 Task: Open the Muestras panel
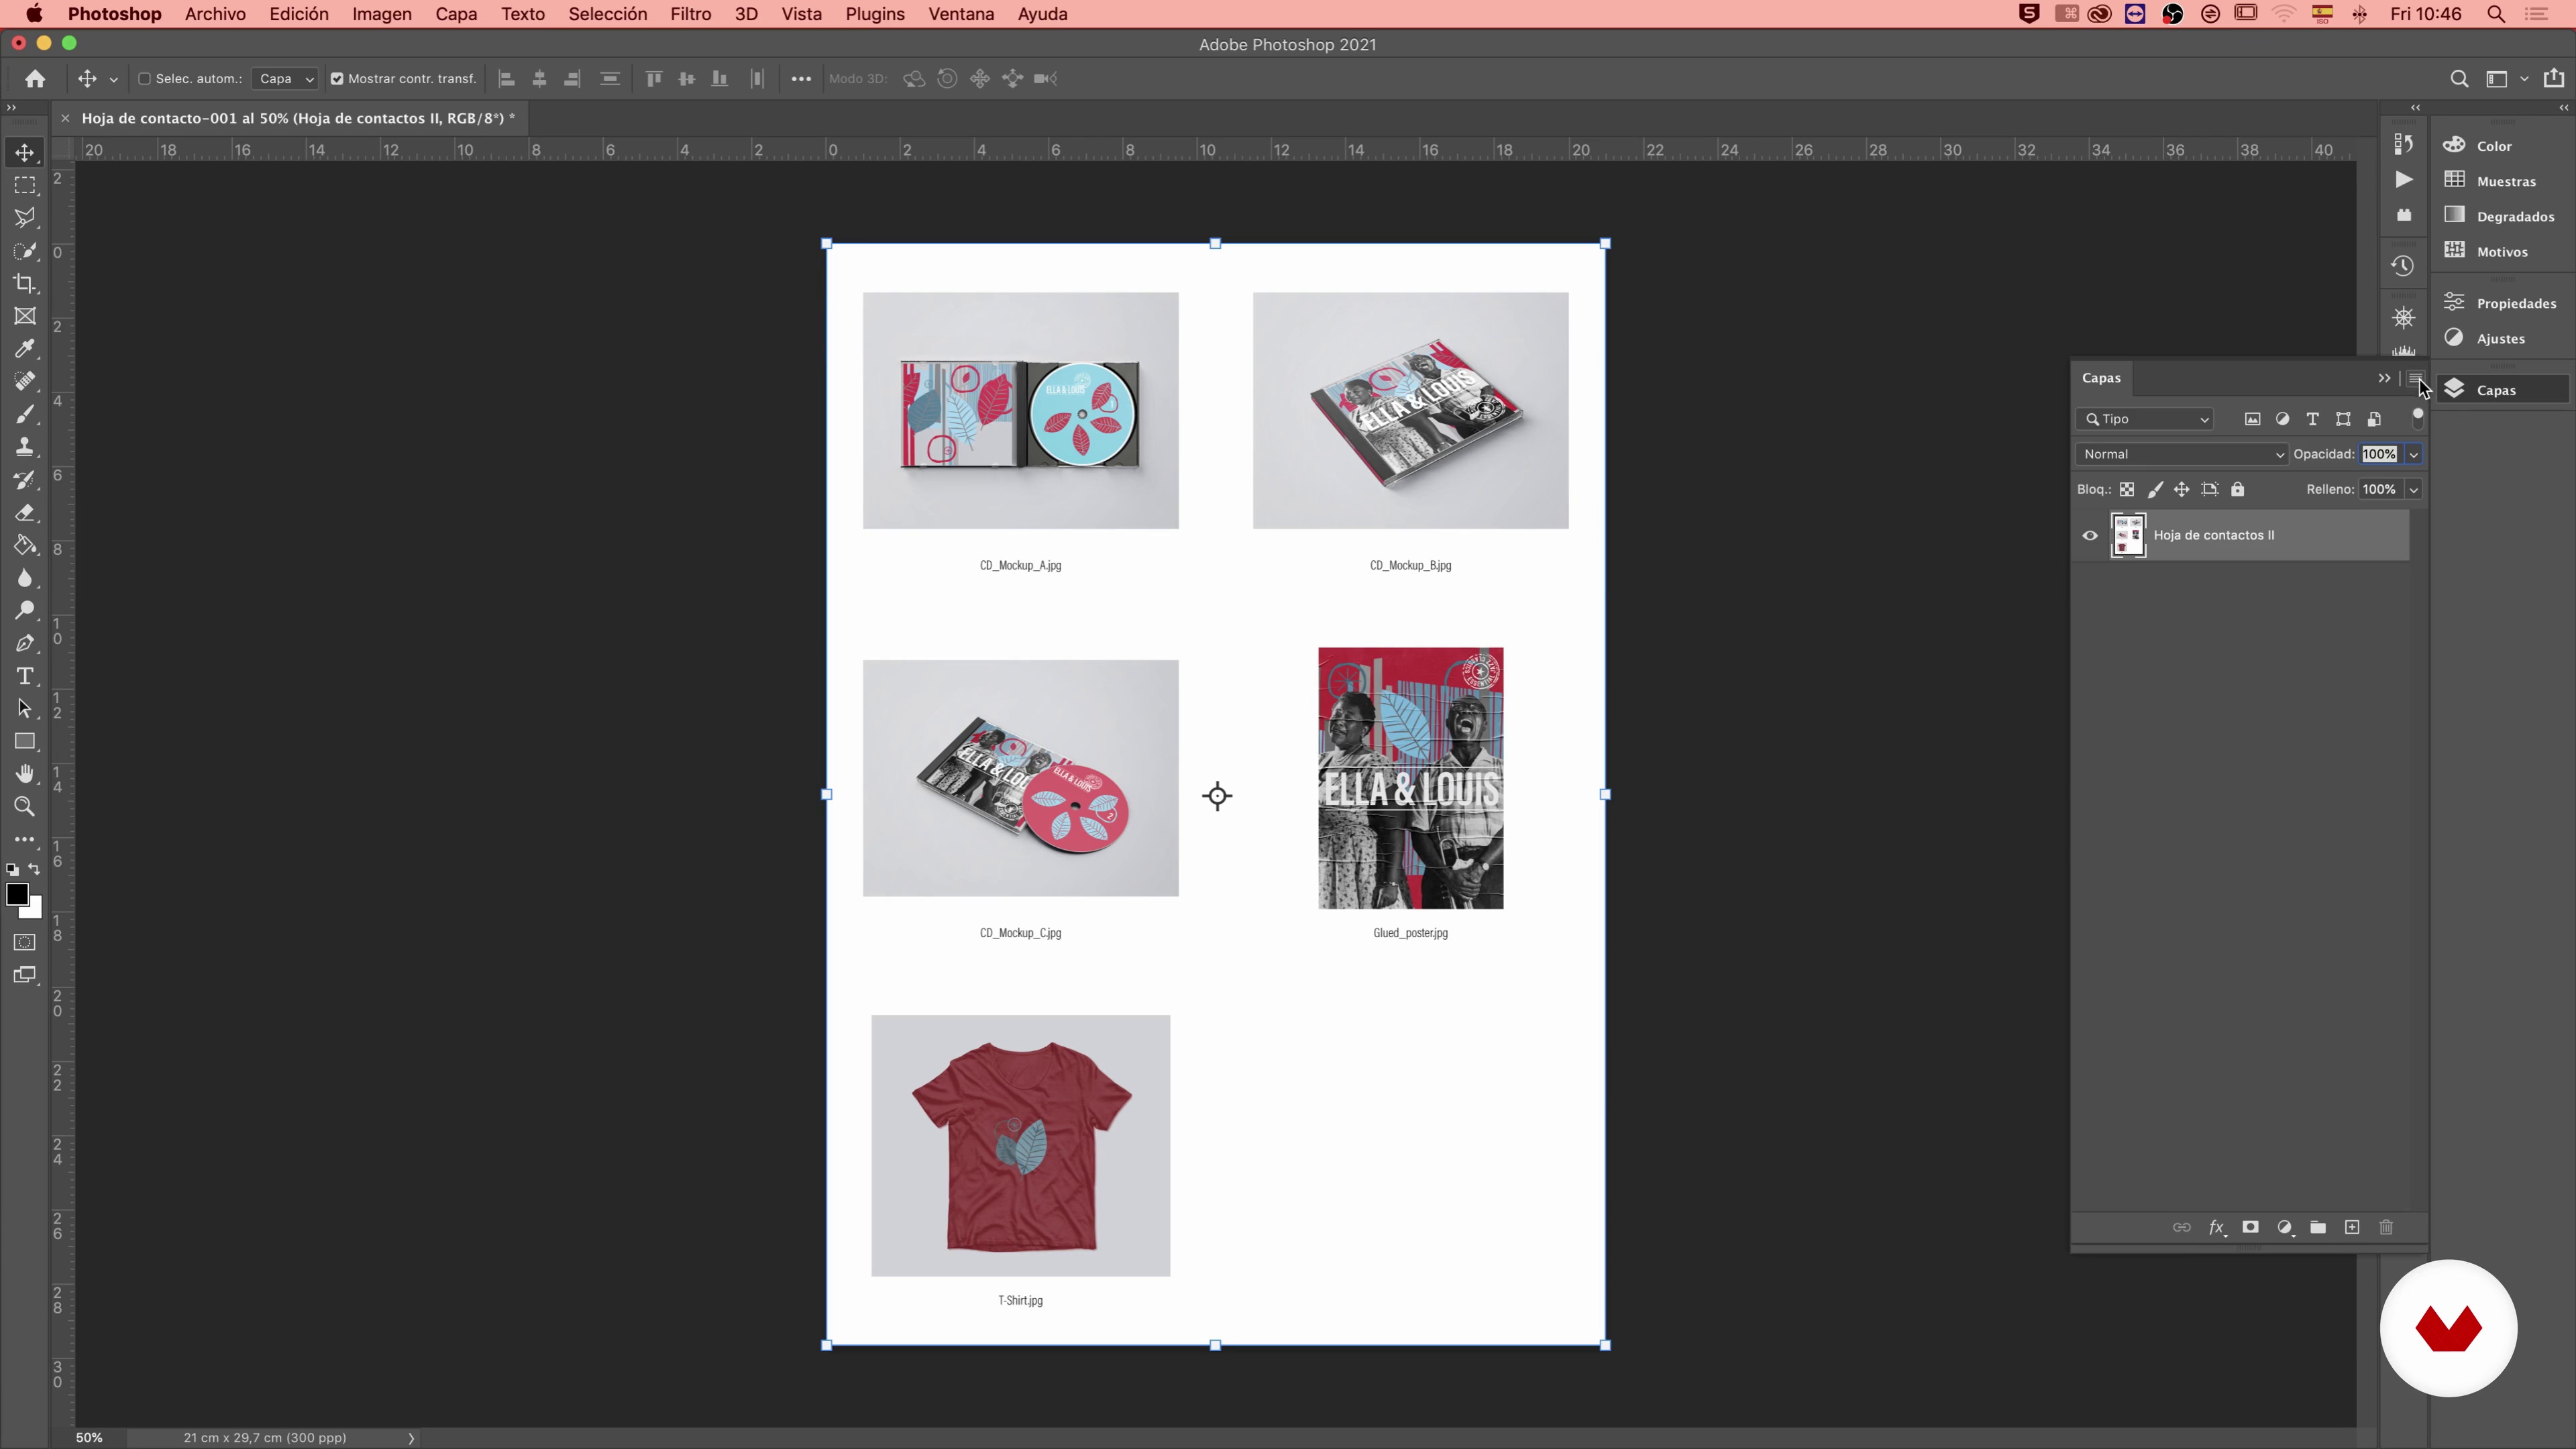tap(2505, 181)
